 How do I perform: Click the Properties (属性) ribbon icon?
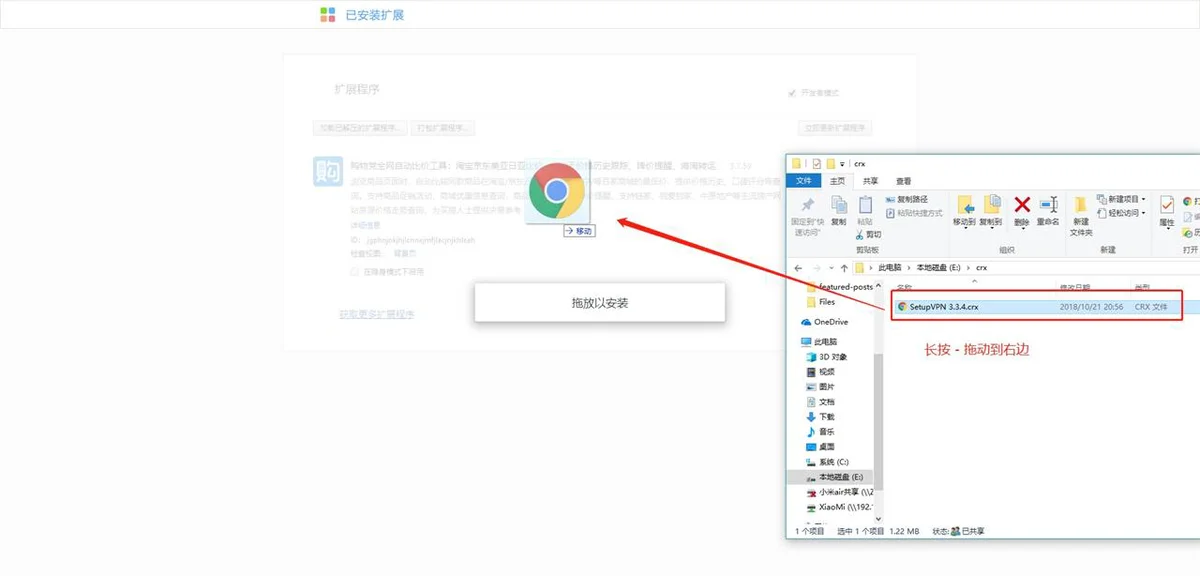tap(1167, 204)
